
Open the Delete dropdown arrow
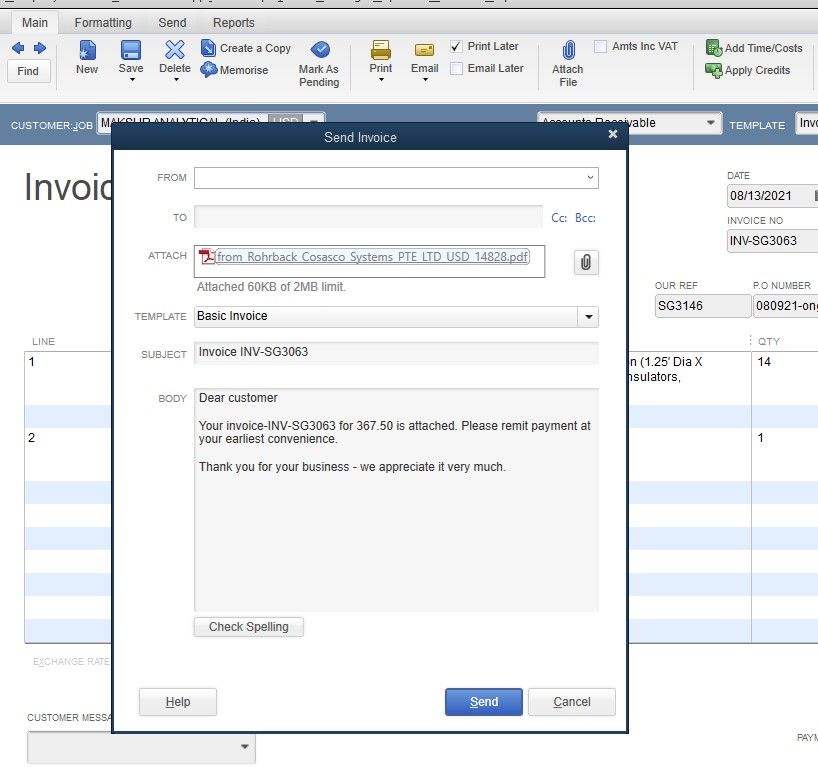click(x=176, y=80)
